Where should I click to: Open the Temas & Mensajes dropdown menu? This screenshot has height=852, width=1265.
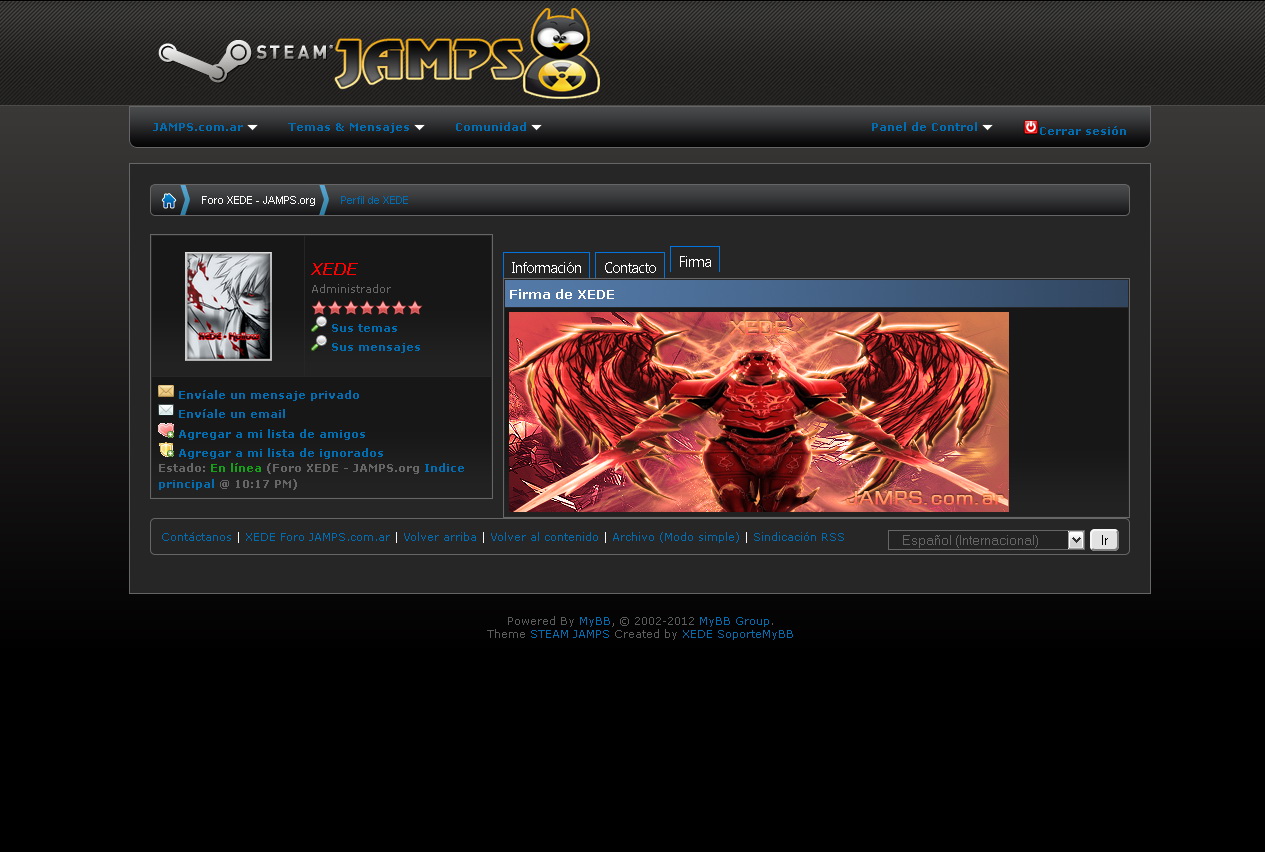pos(356,128)
